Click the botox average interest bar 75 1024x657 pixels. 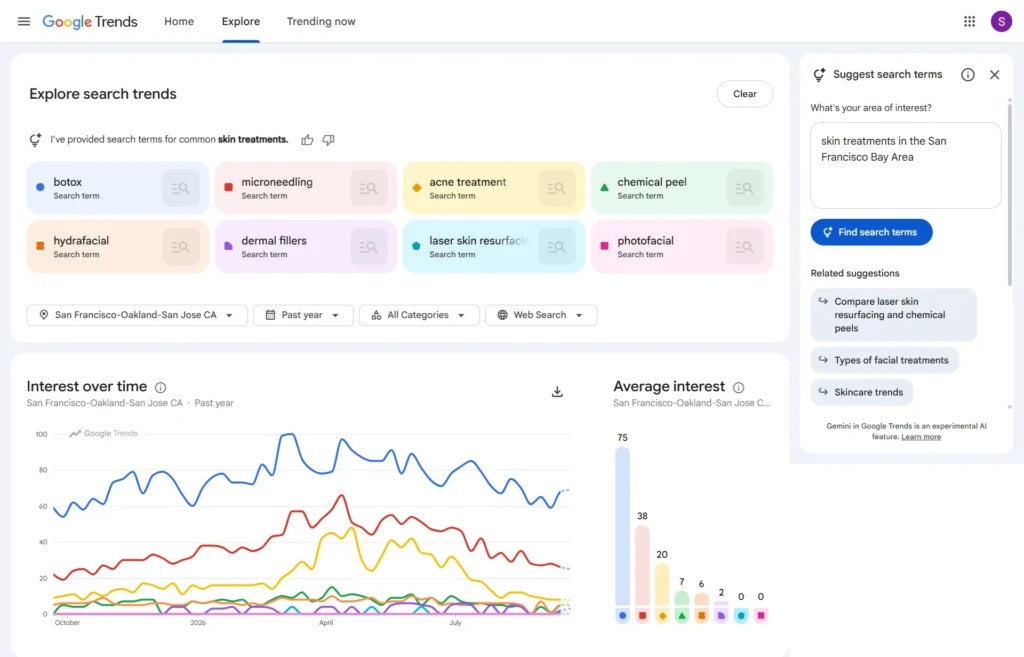(623, 526)
